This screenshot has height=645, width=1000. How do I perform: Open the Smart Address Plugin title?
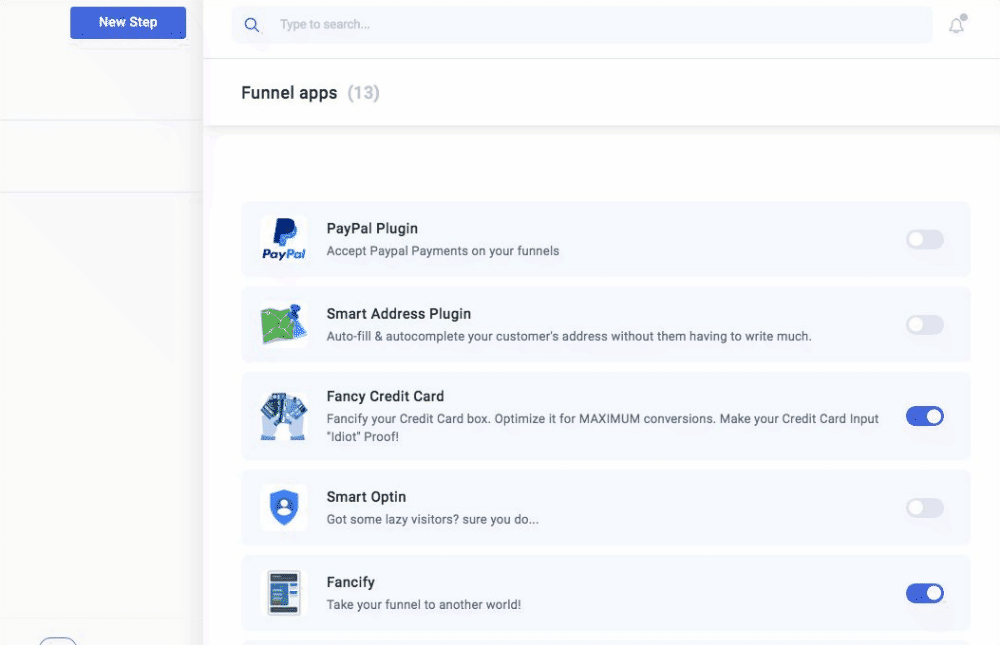click(399, 314)
